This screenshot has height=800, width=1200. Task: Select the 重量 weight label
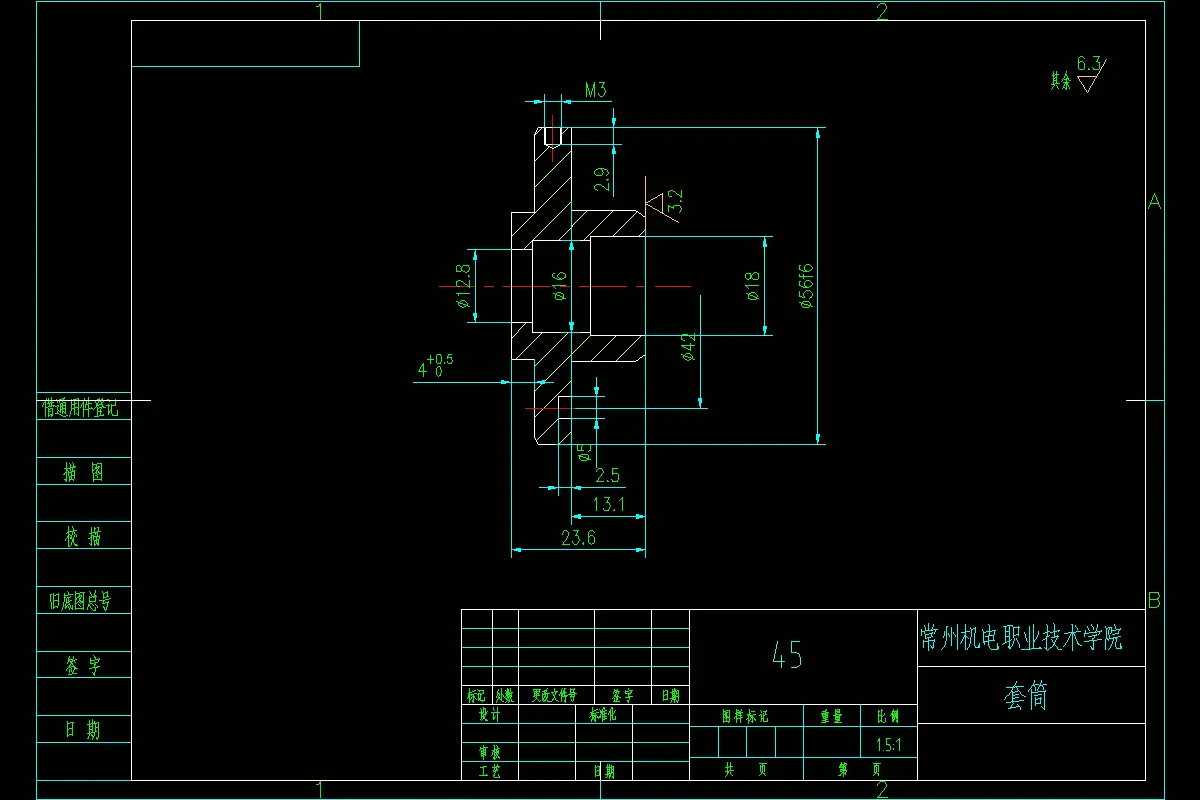point(831,716)
